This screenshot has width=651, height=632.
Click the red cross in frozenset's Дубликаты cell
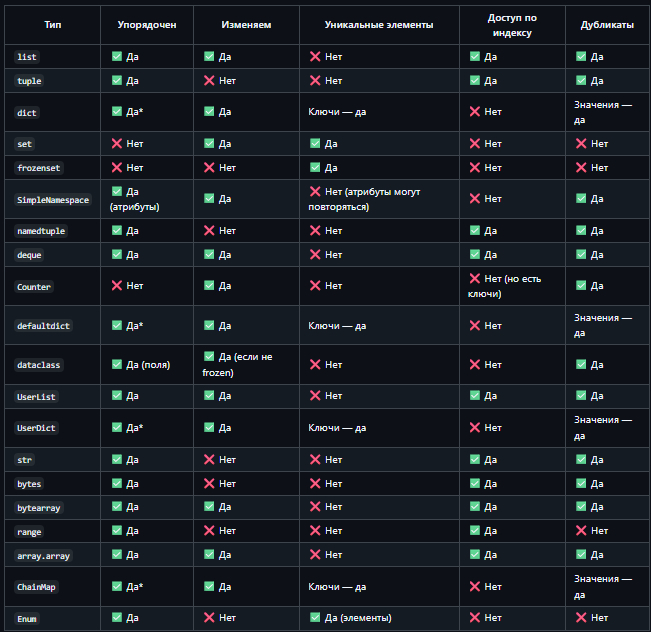click(x=581, y=168)
